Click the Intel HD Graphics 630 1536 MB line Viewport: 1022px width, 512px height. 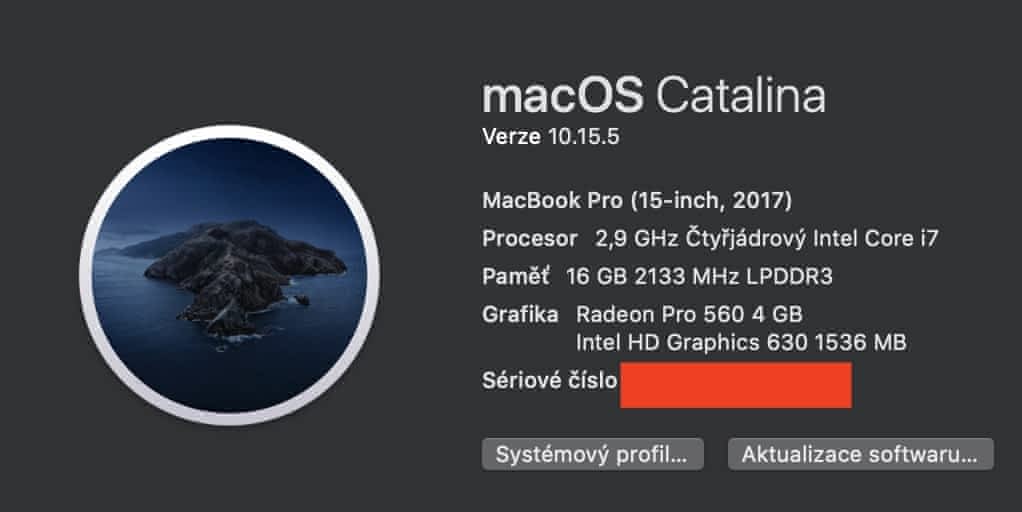point(741,343)
